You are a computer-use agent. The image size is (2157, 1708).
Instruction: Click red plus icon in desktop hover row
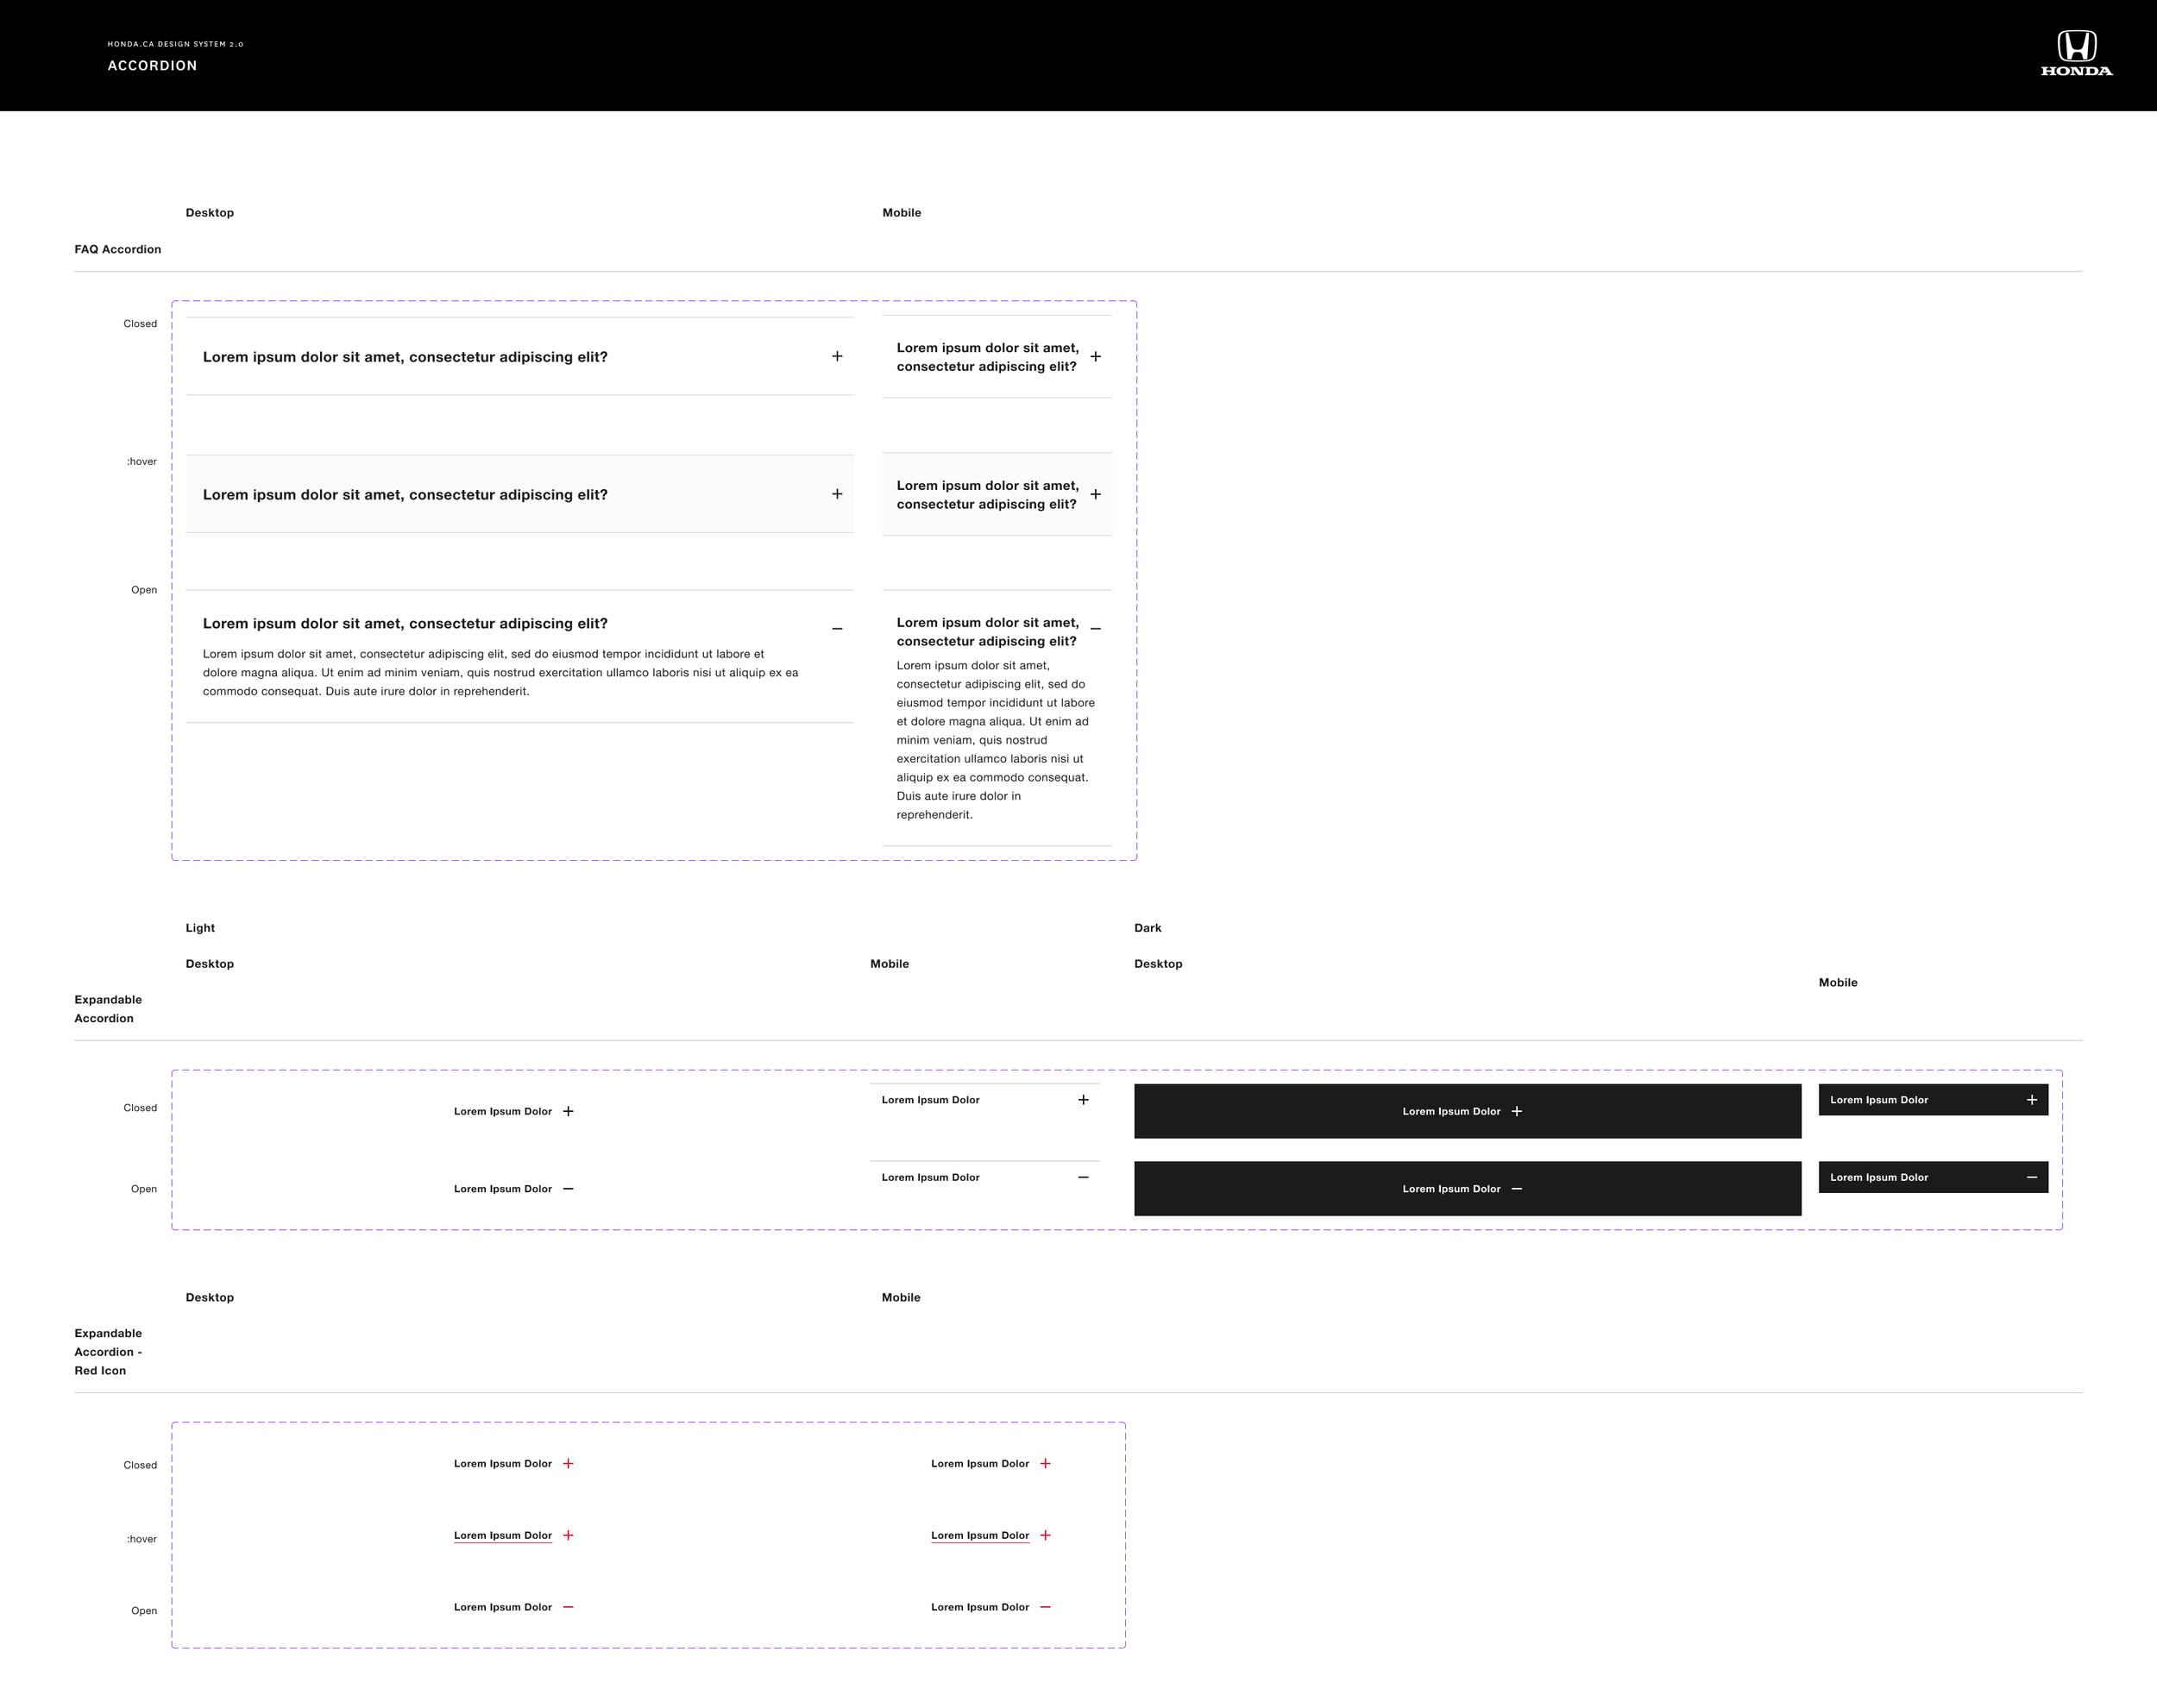(x=568, y=1535)
